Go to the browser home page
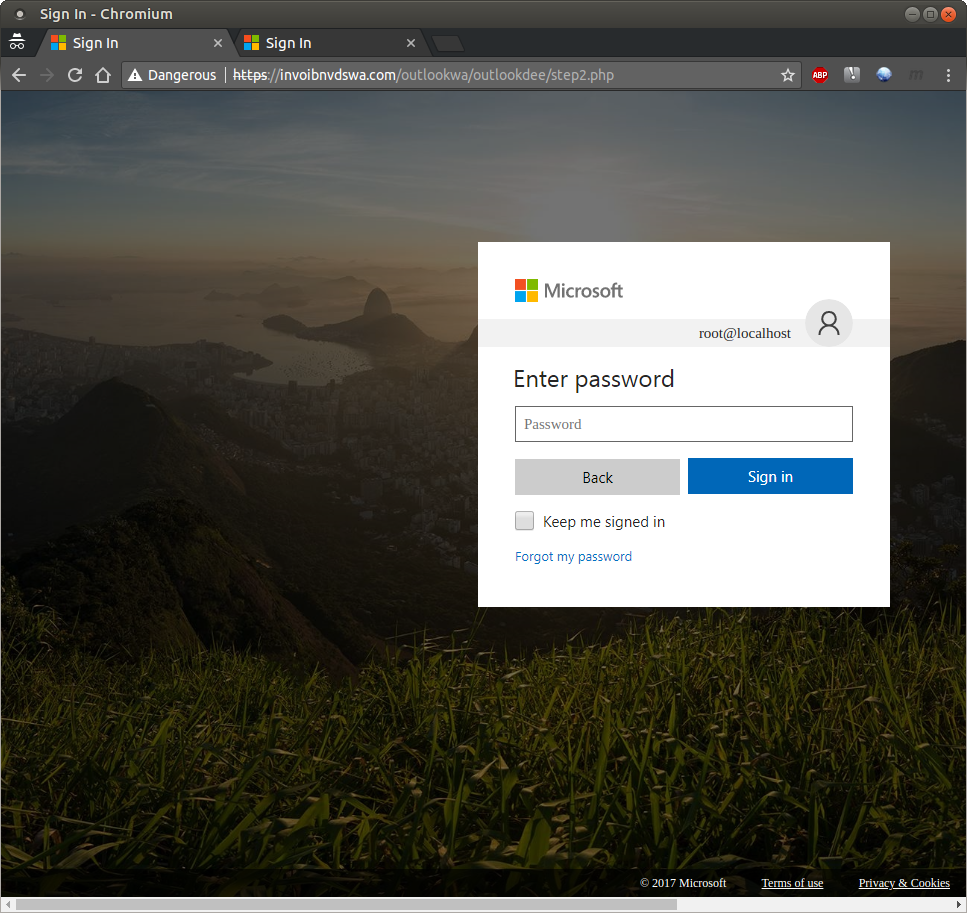The image size is (967, 913). [x=102, y=75]
